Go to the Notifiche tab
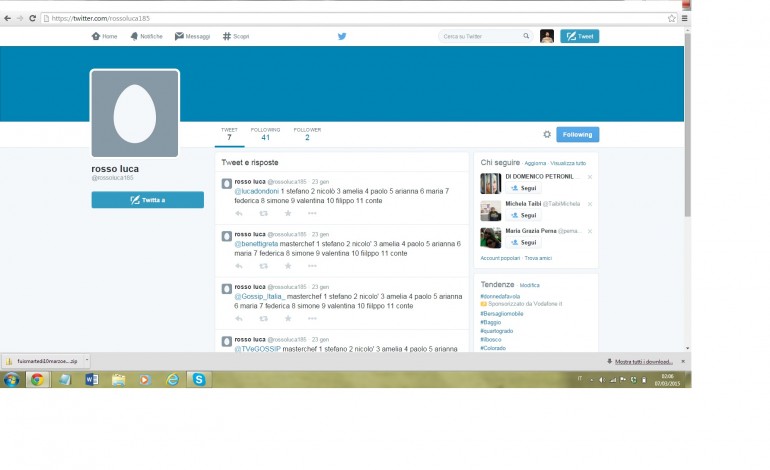 click(146, 36)
